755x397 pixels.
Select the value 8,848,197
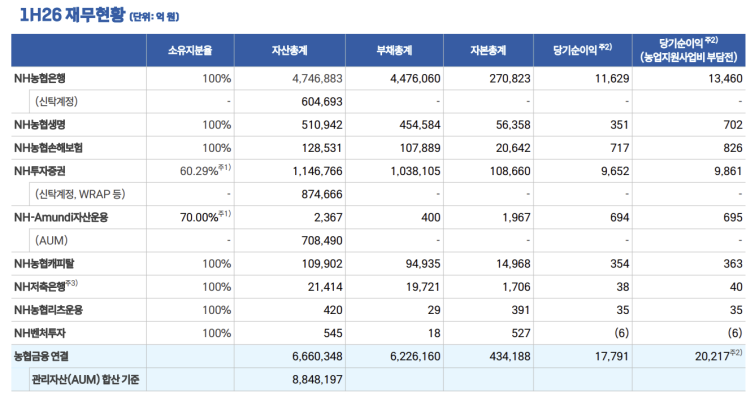(x=317, y=380)
